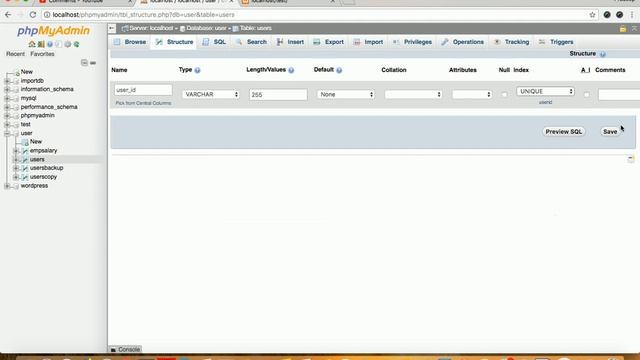The width and height of the screenshot is (640, 360).
Task: Click the browser back arrow
Action: [x=8, y=15]
